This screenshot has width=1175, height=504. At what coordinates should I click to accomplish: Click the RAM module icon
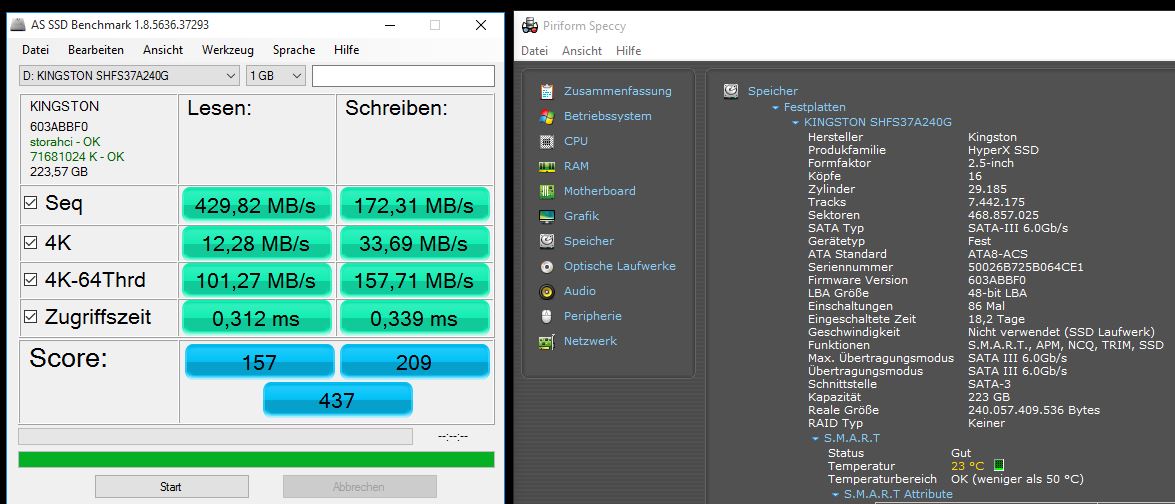547,166
